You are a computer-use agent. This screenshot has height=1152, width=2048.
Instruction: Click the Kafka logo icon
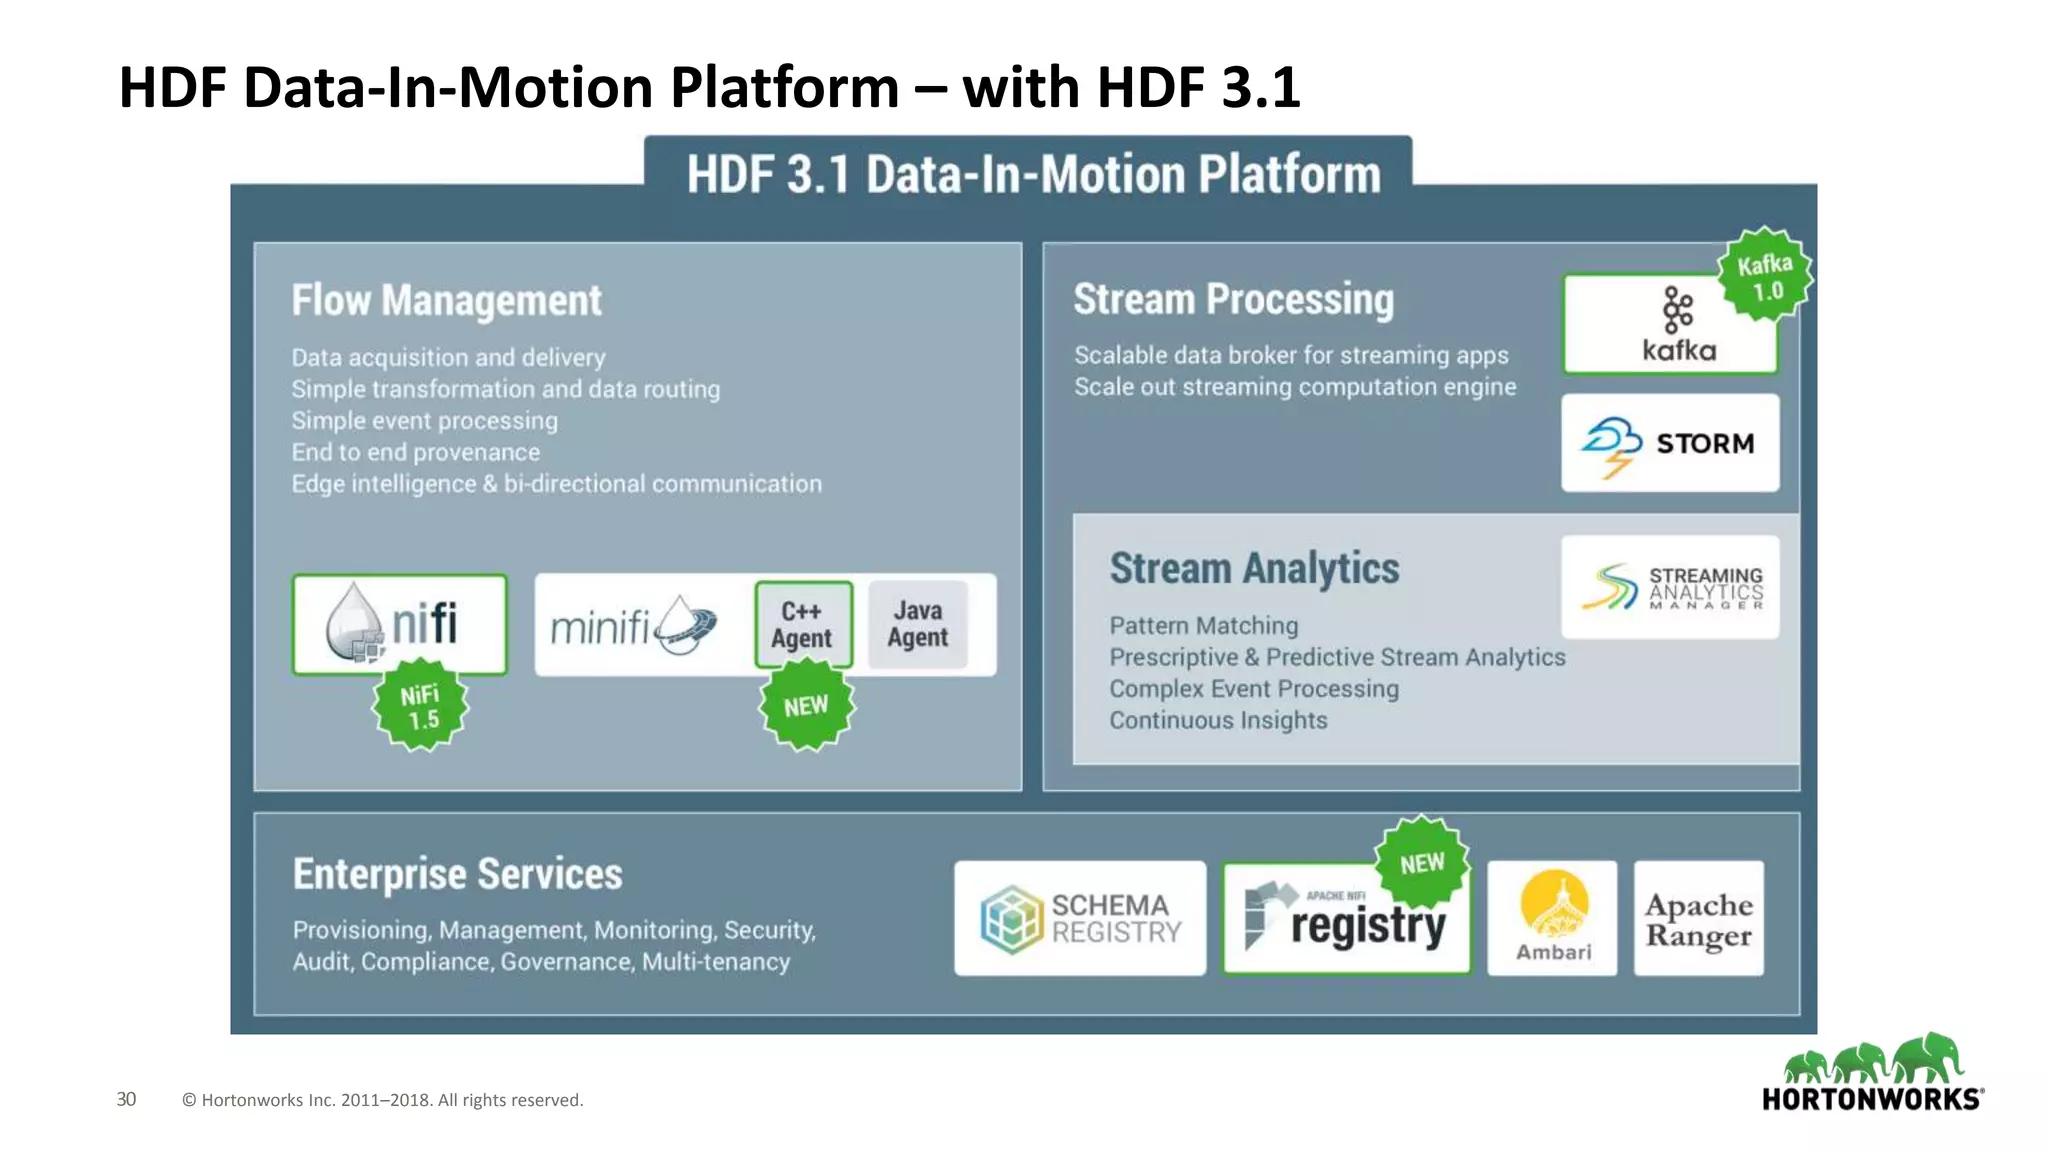tap(1677, 310)
